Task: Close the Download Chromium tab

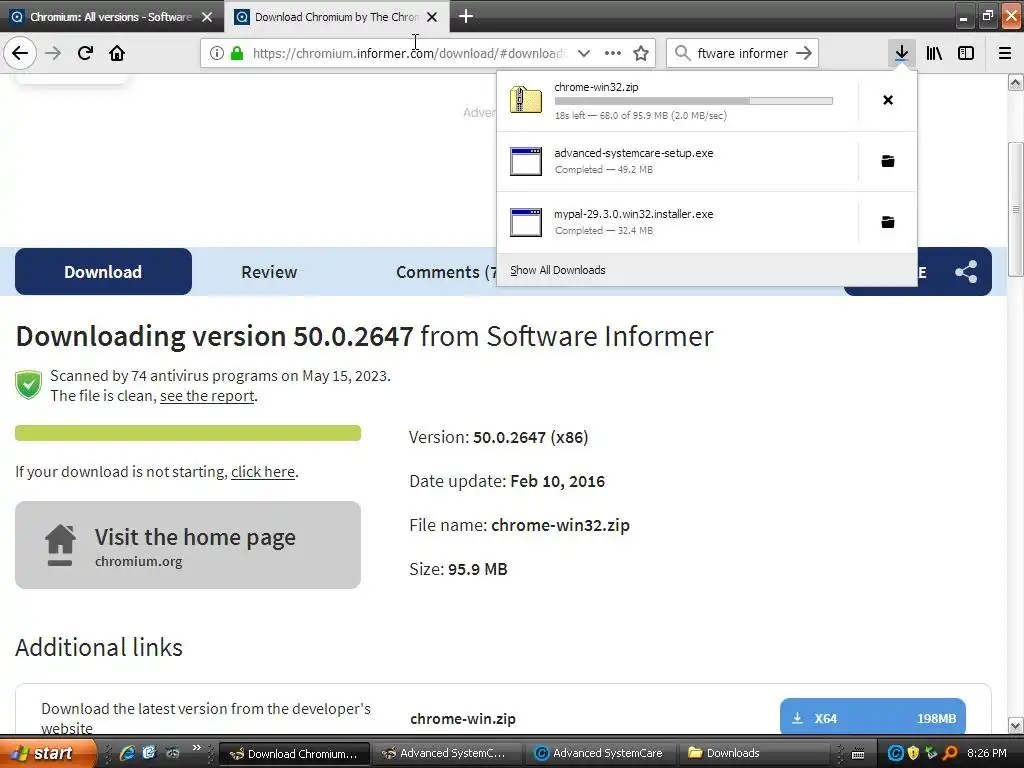Action: pos(432,17)
